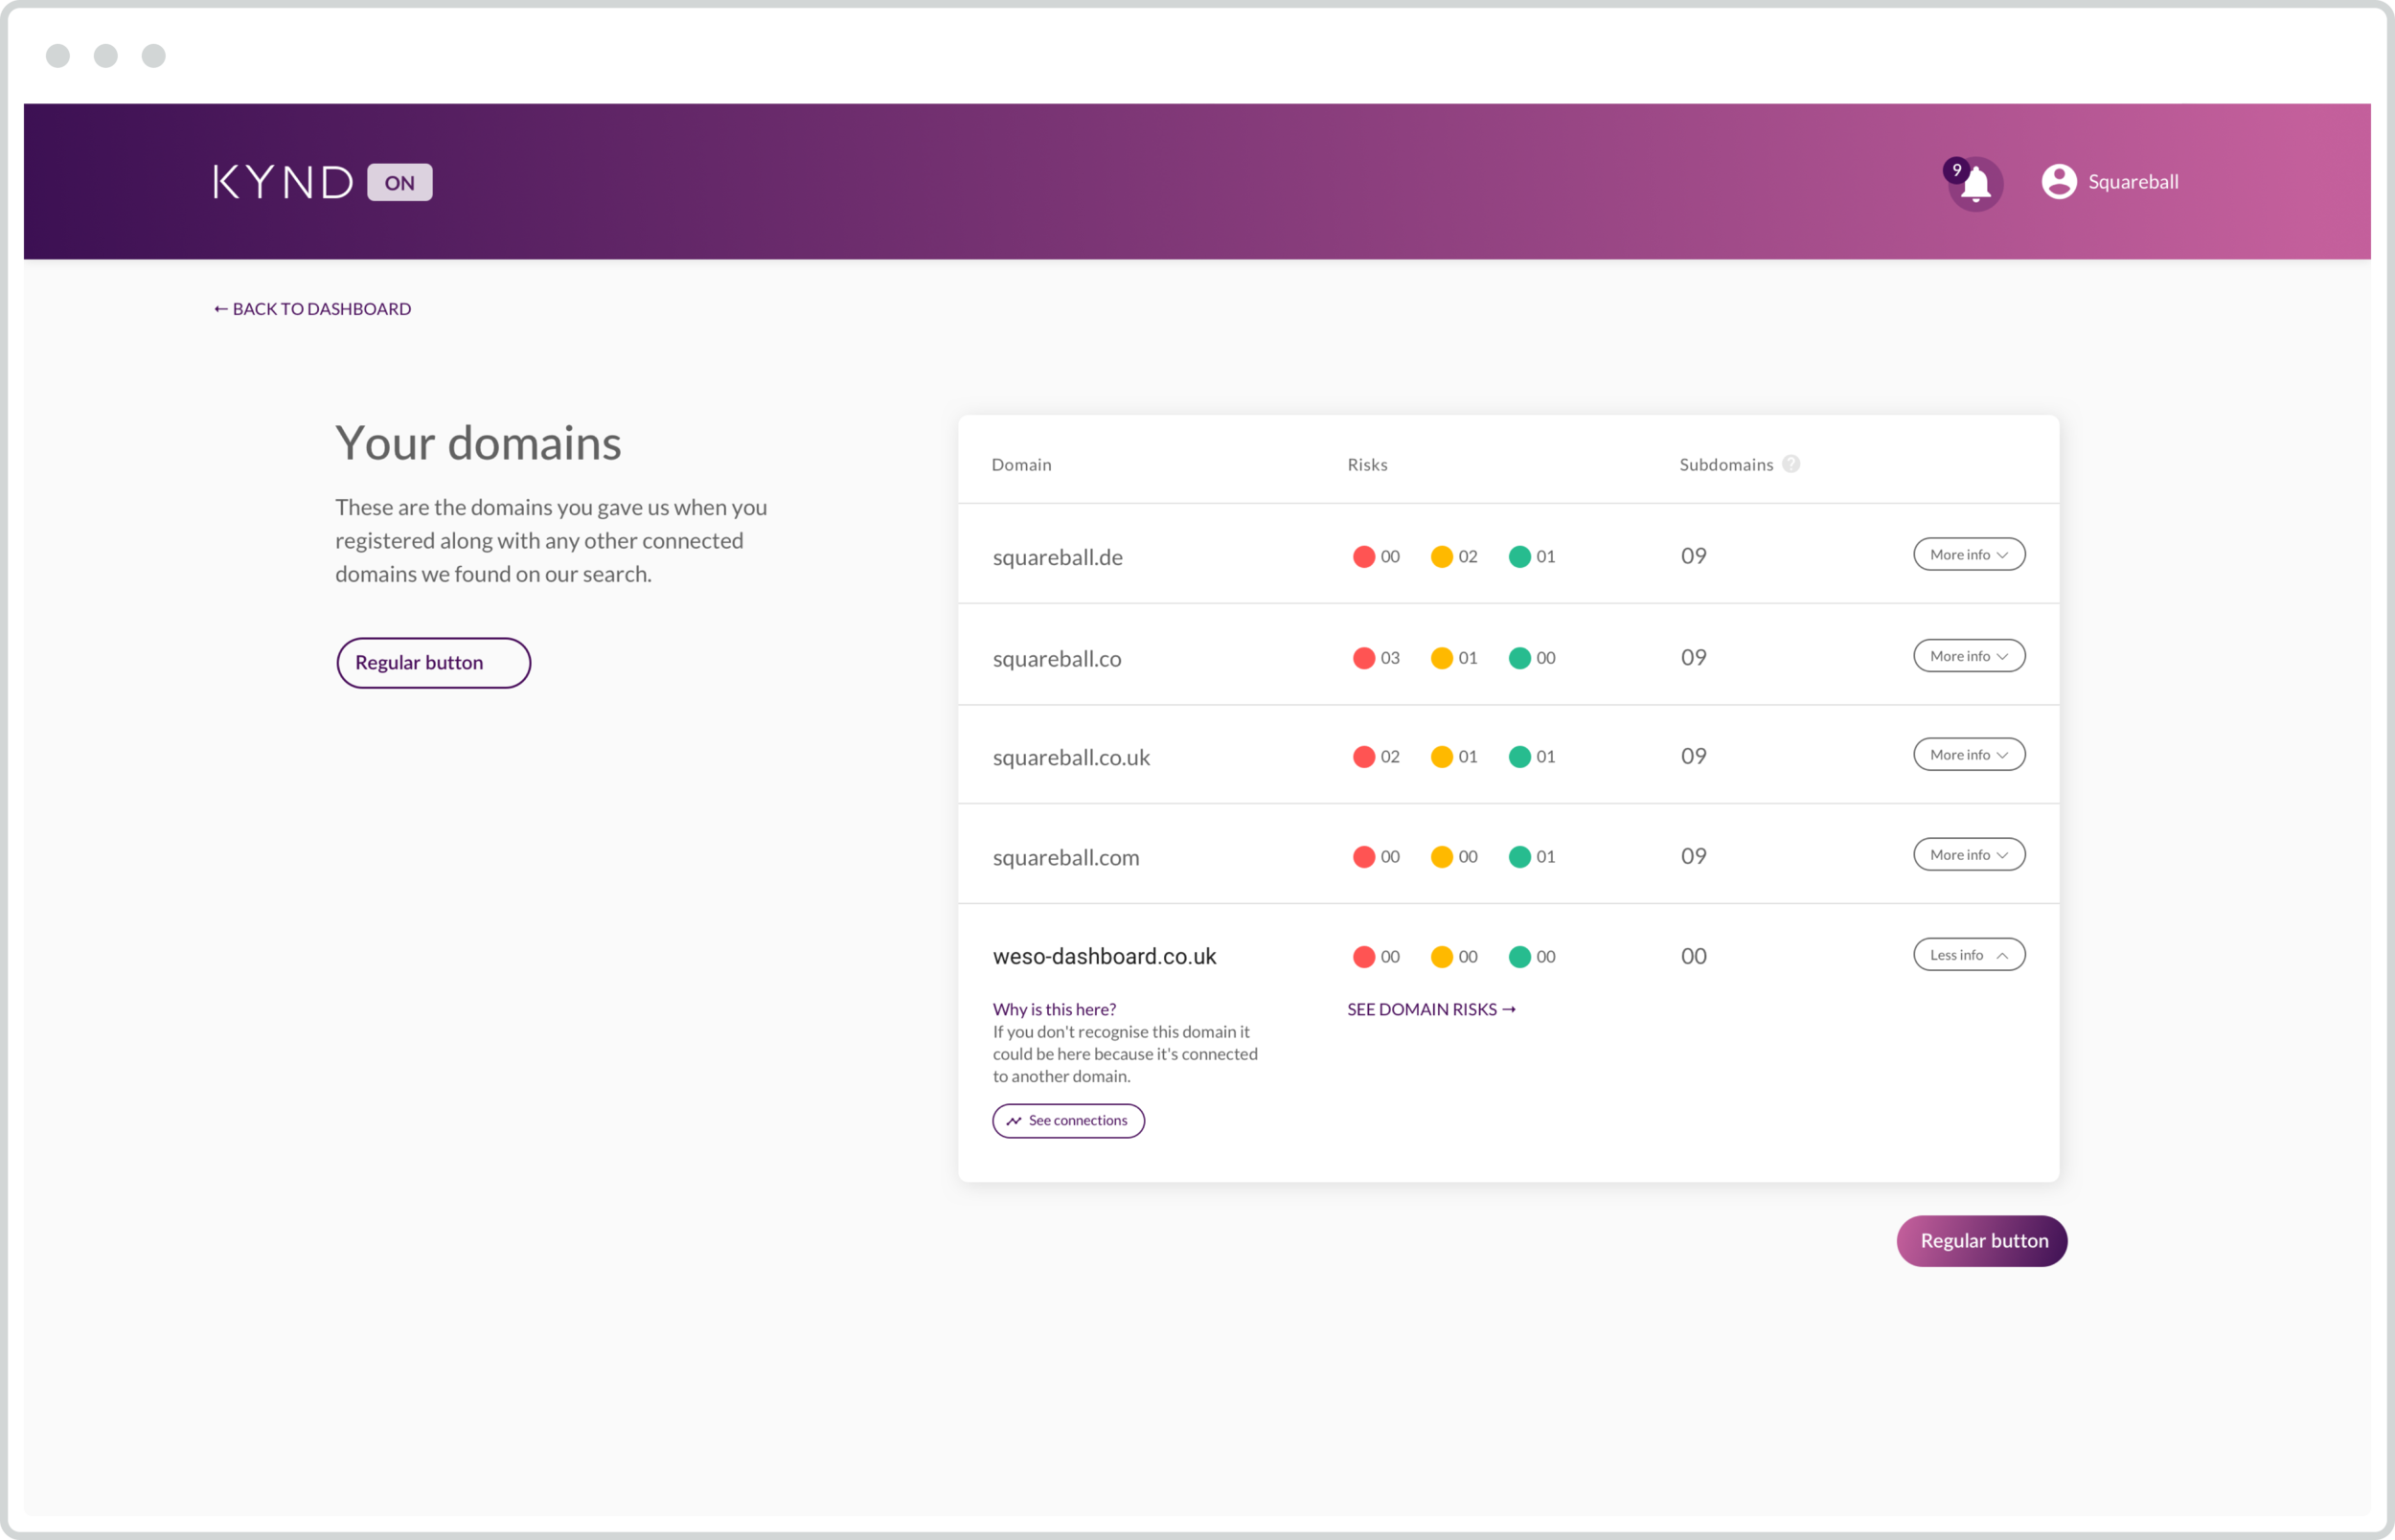Click the Subdomains help question-mark icon

point(1791,464)
